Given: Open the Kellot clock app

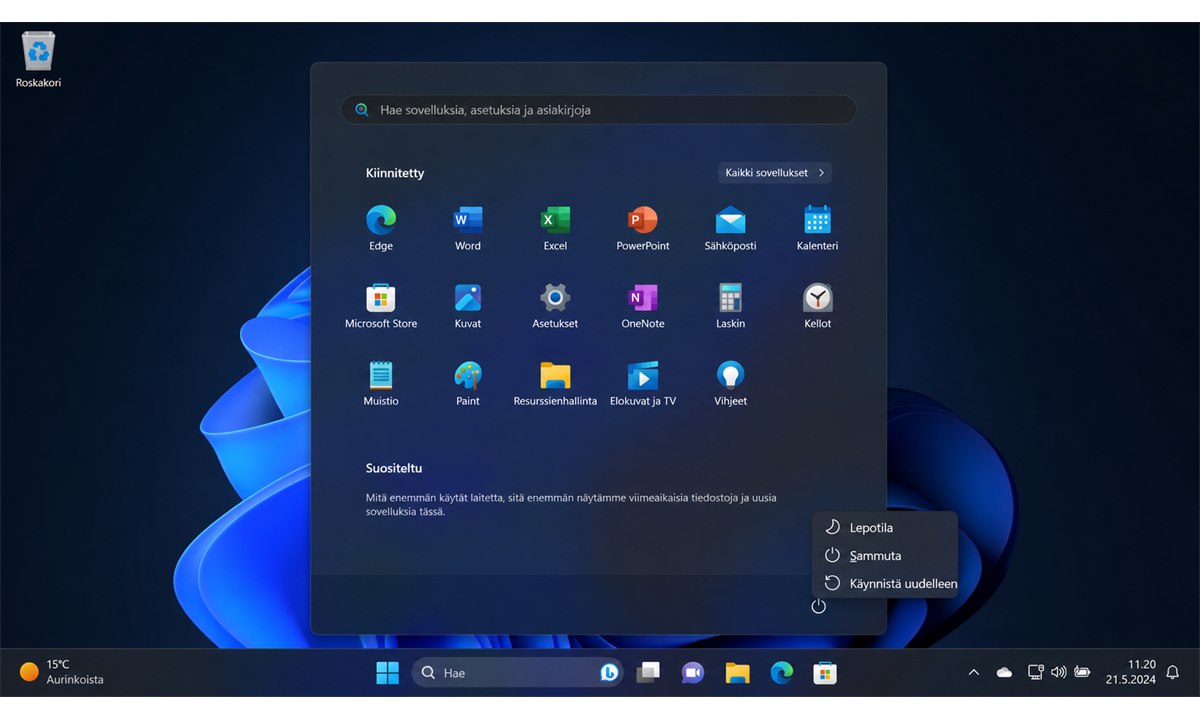Looking at the screenshot, I should coord(817,306).
